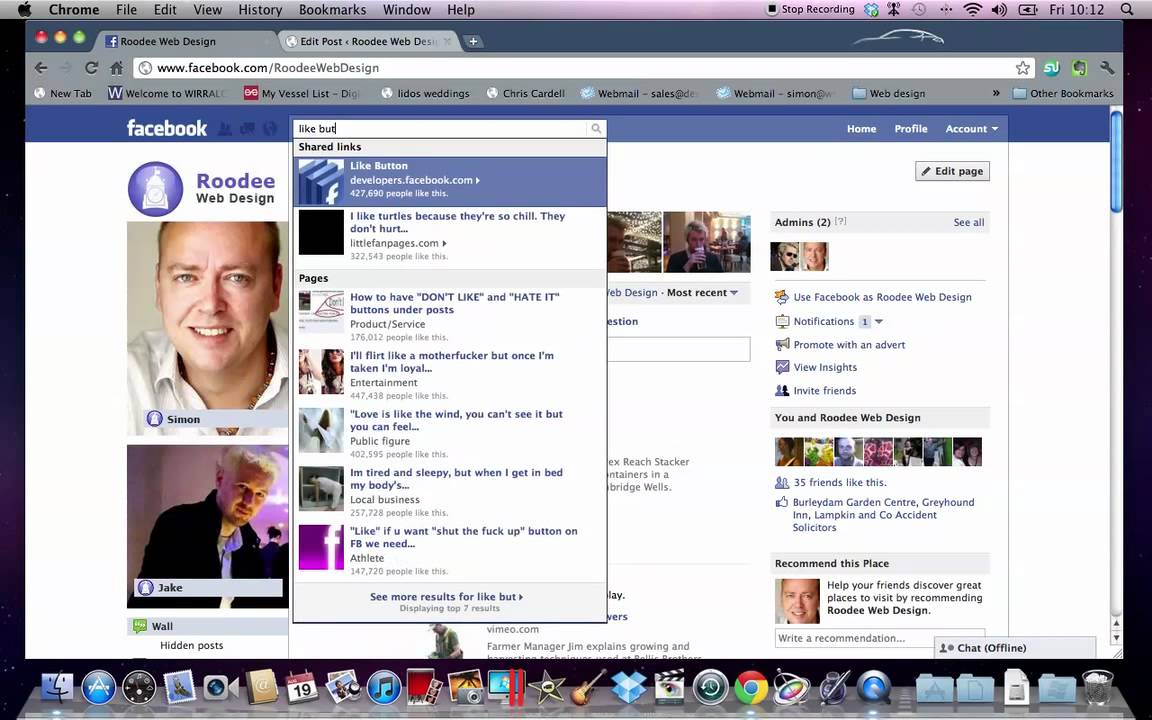This screenshot has height=720, width=1152.
Task: Open the I like turtles search result
Action: tap(450, 236)
